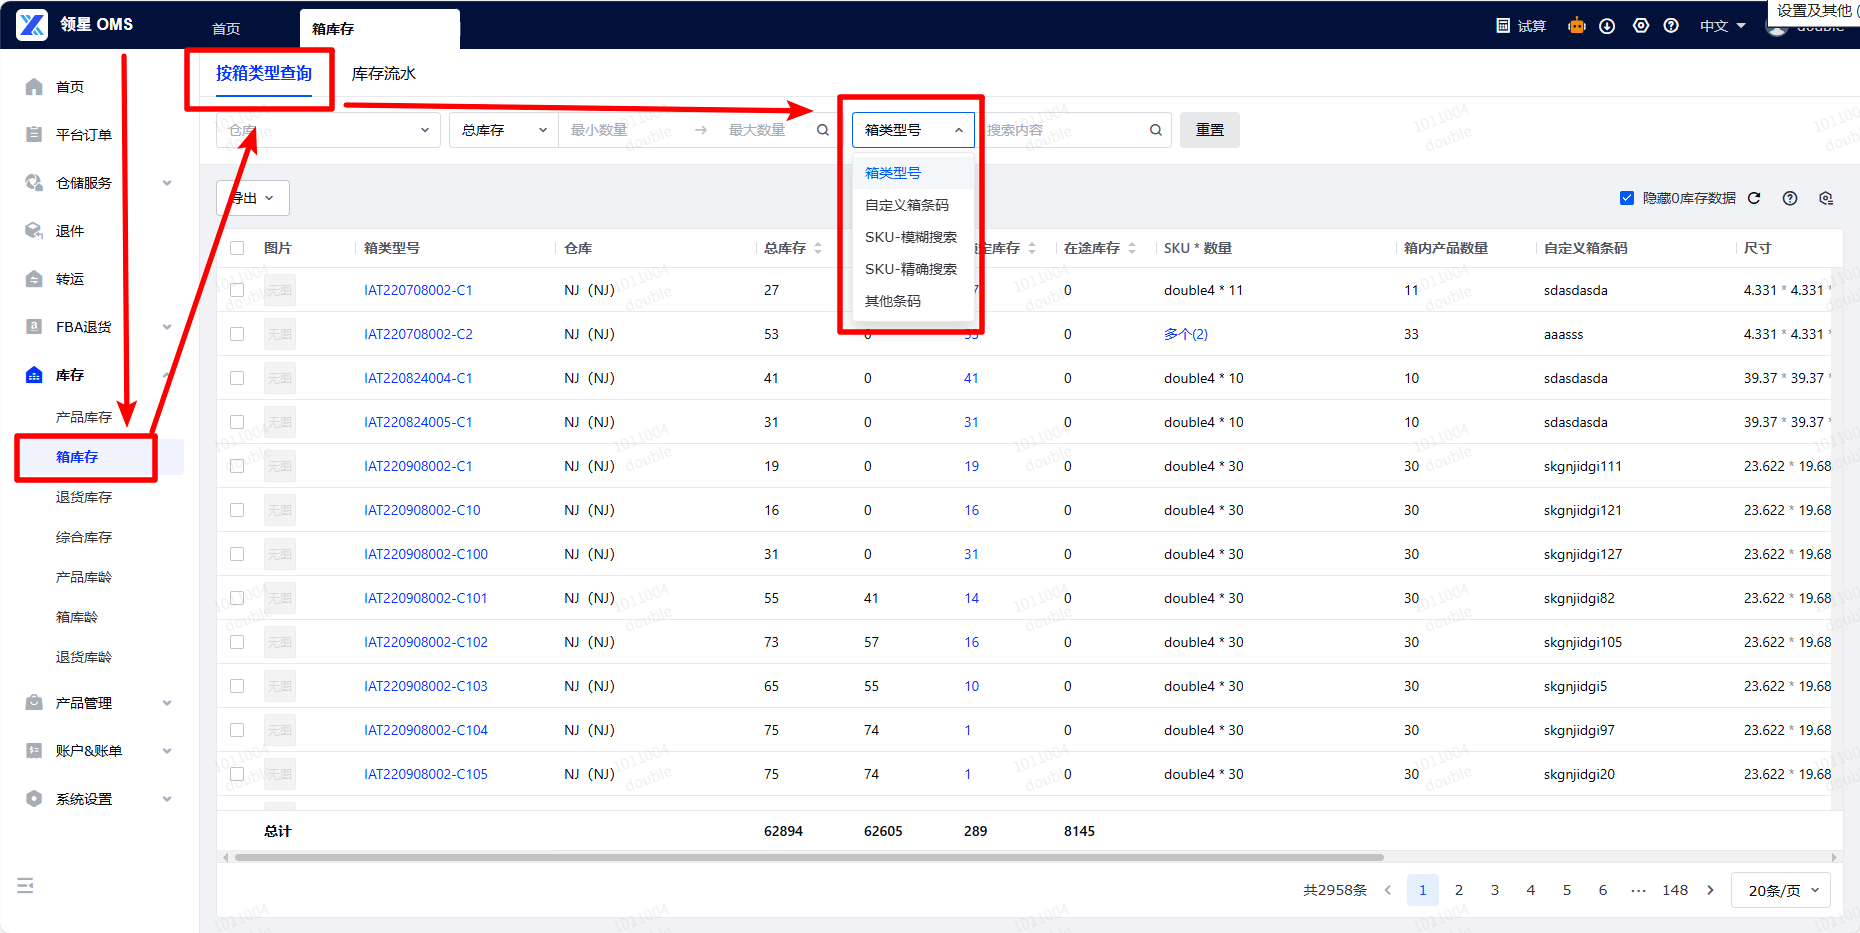Click the orange robot assistant icon
The width and height of the screenshot is (1860, 933).
pos(1577,26)
